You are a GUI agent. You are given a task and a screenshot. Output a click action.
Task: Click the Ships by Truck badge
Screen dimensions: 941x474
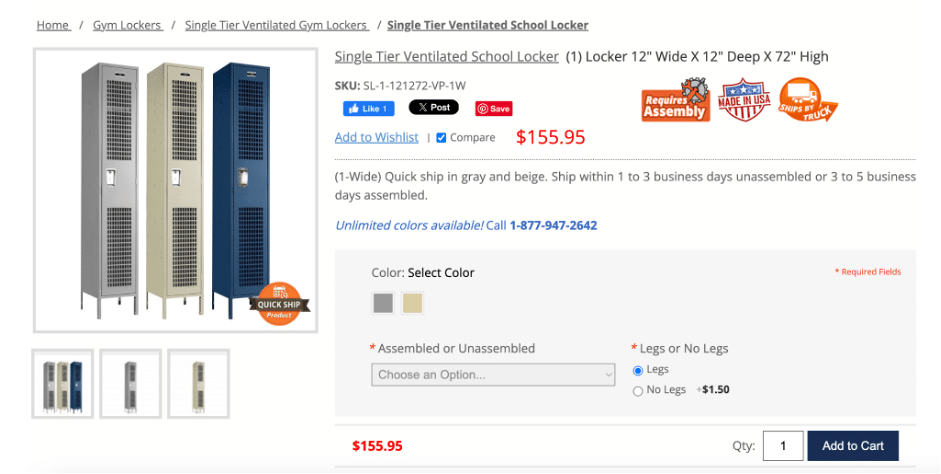pyautogui.click(x=806, y=100)
